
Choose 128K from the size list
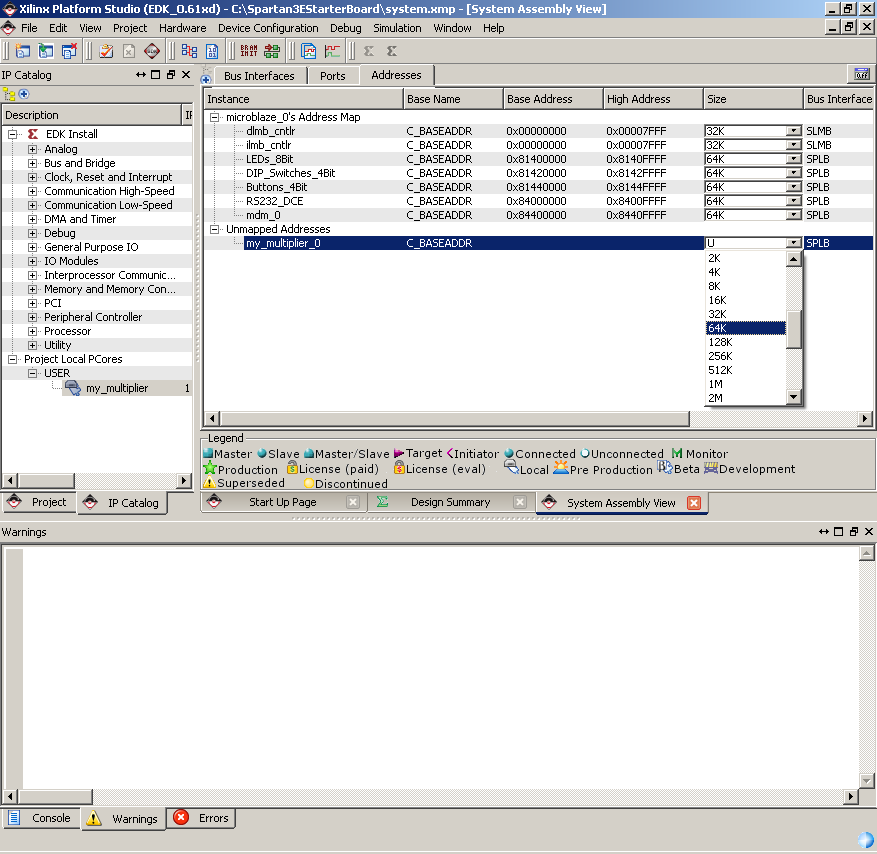point(746,342)
